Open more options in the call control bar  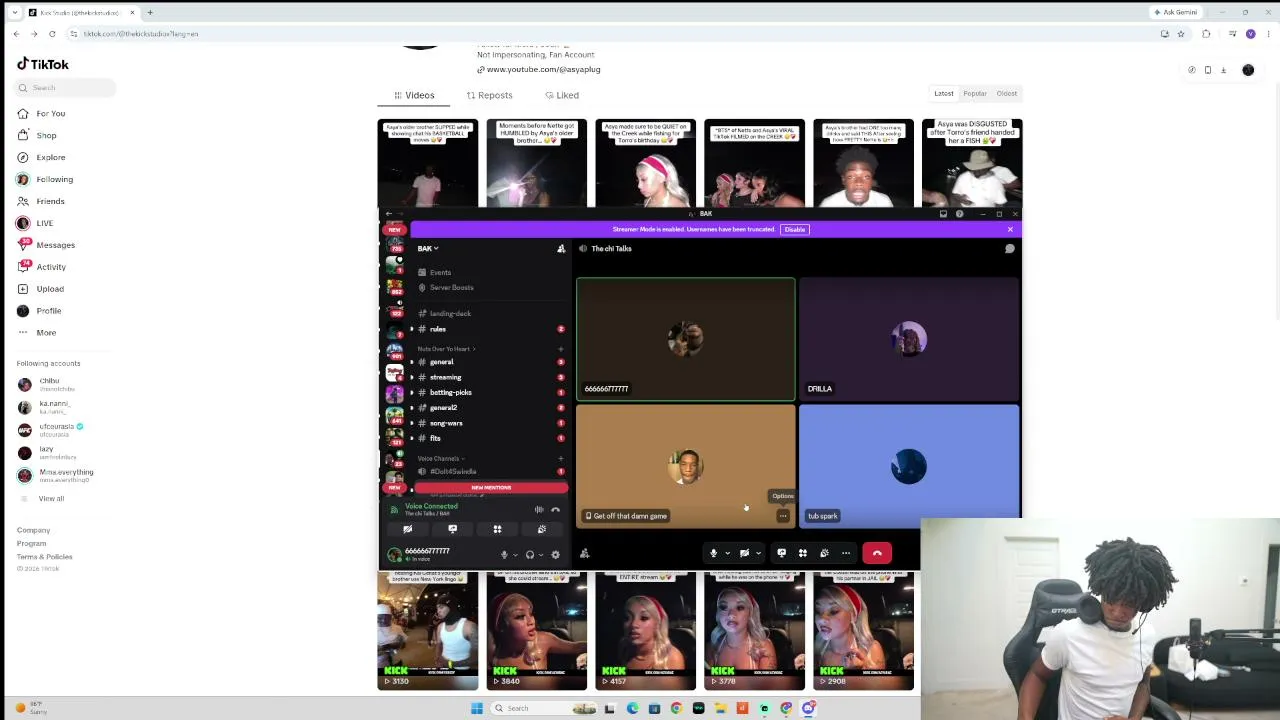[846, 553]
